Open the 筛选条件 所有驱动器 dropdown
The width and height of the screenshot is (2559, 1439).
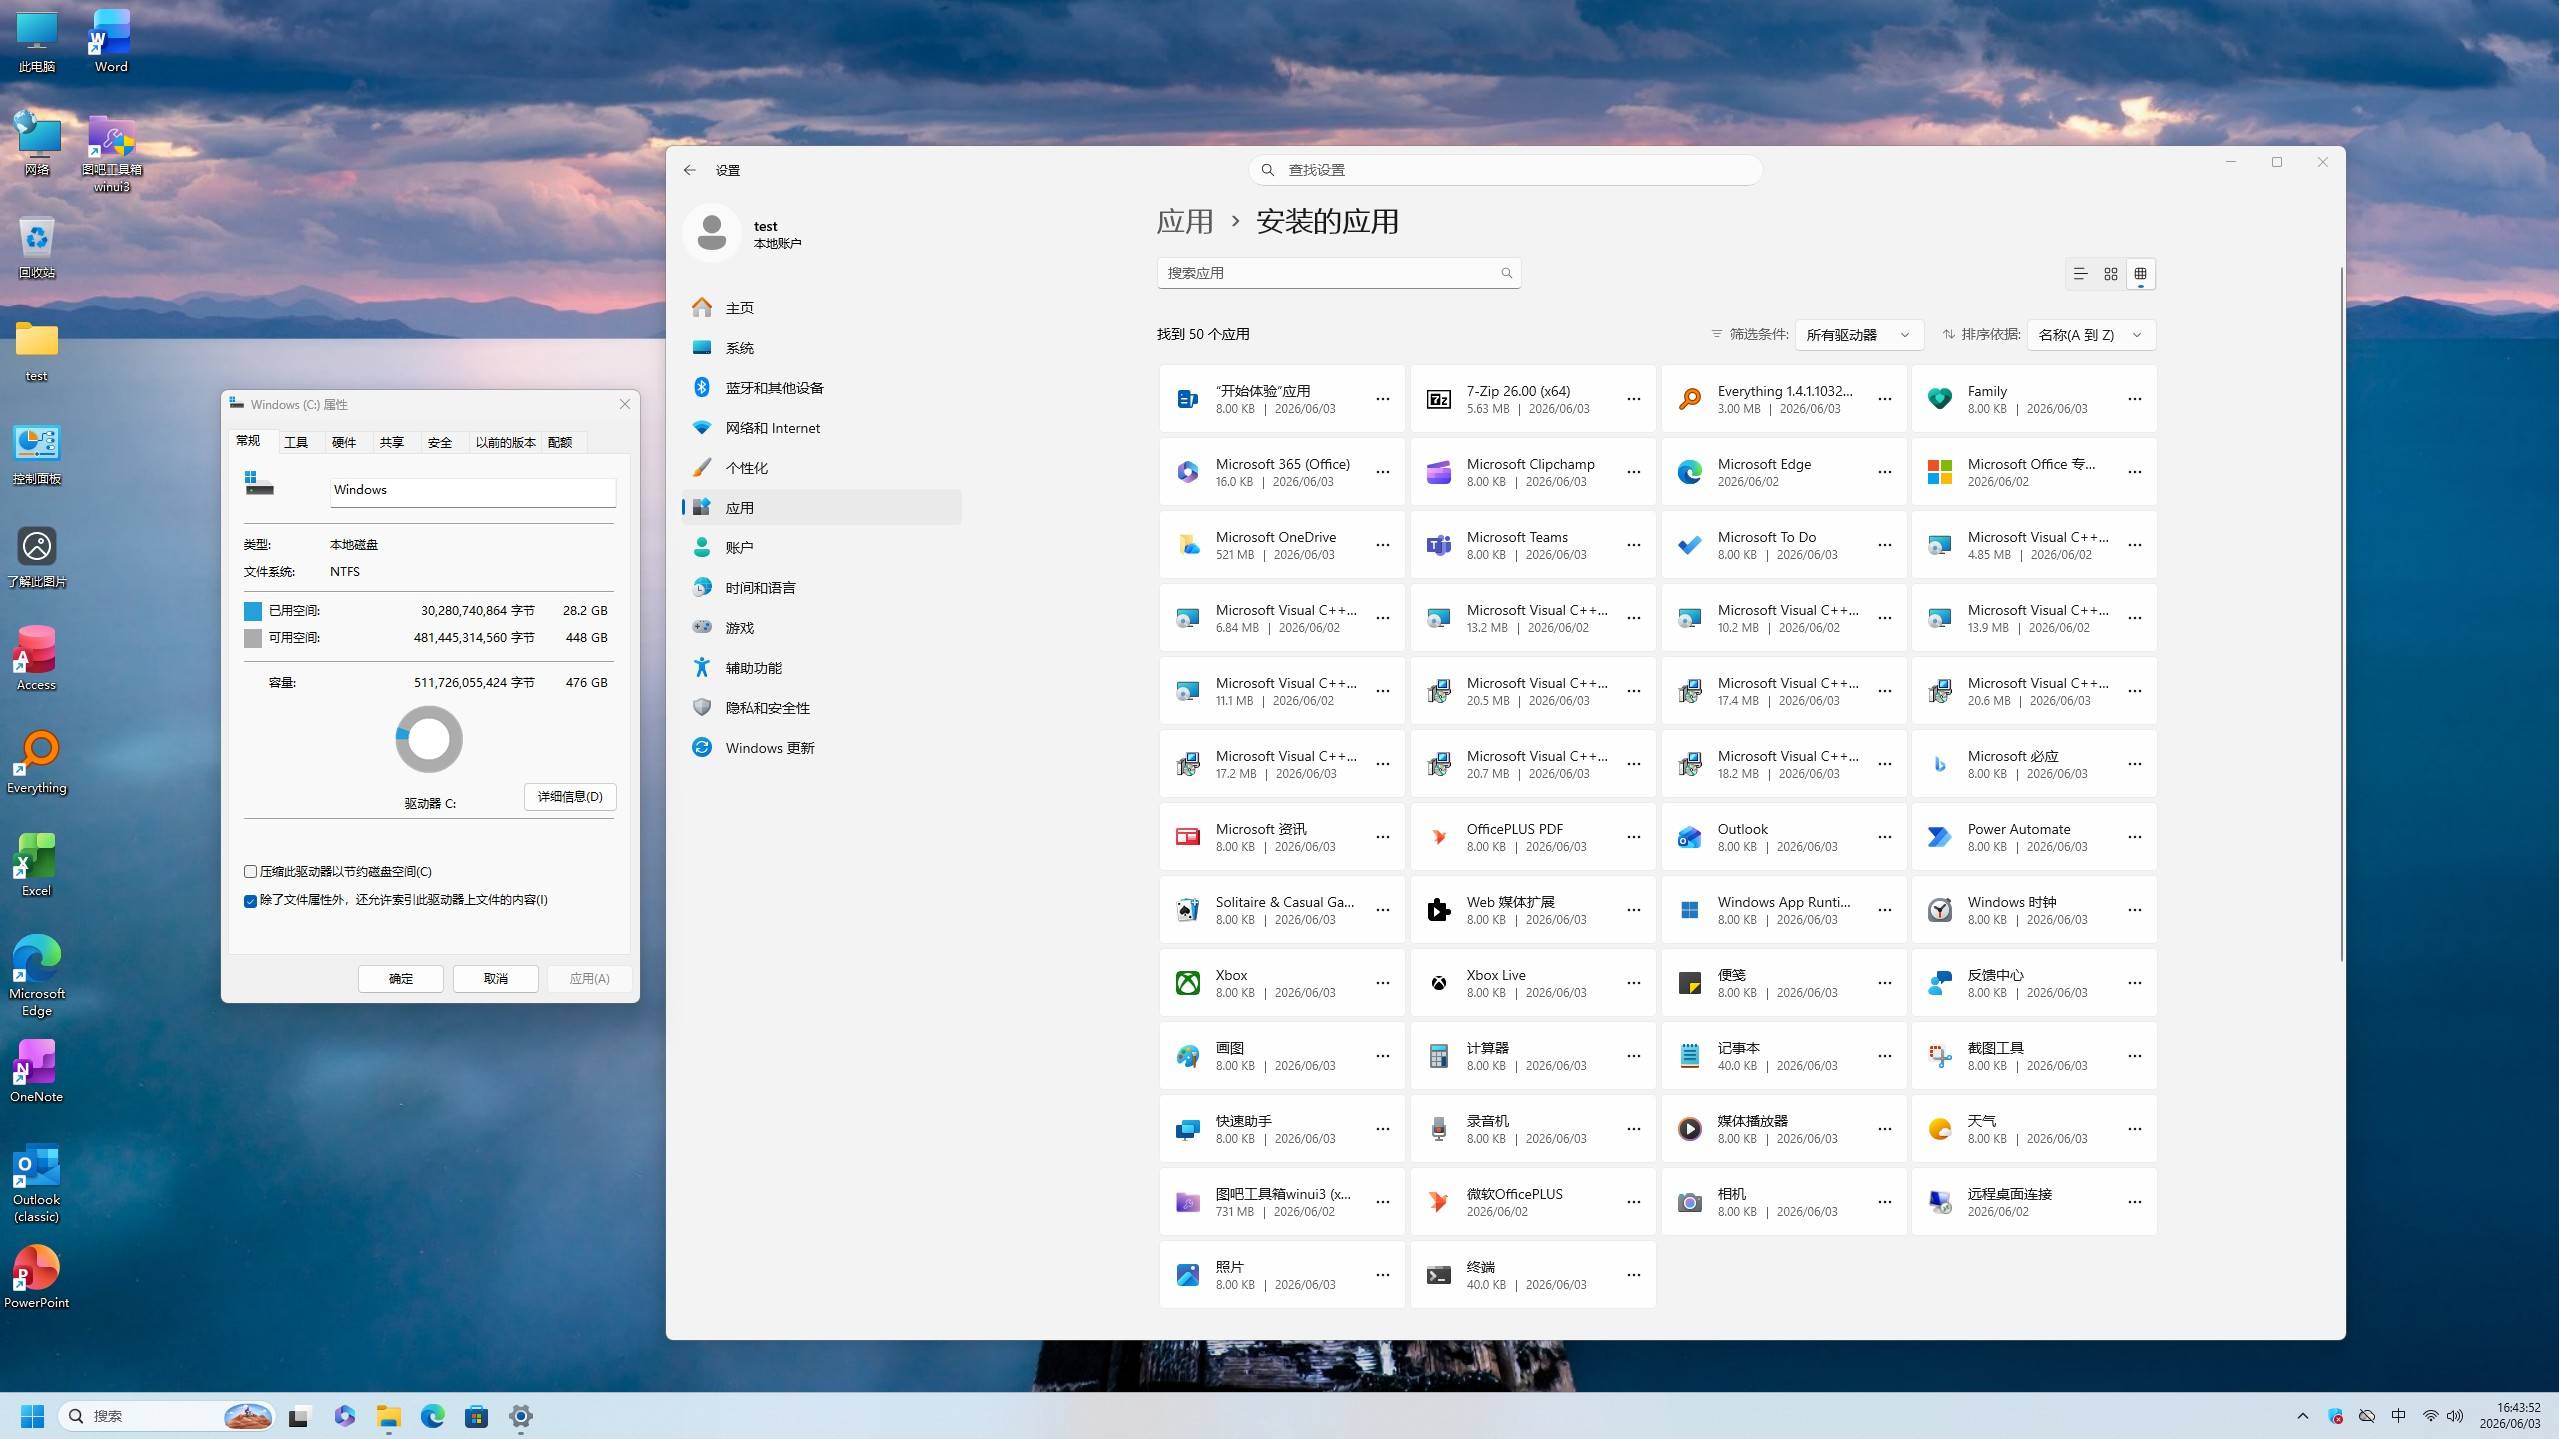point(1858,335)
